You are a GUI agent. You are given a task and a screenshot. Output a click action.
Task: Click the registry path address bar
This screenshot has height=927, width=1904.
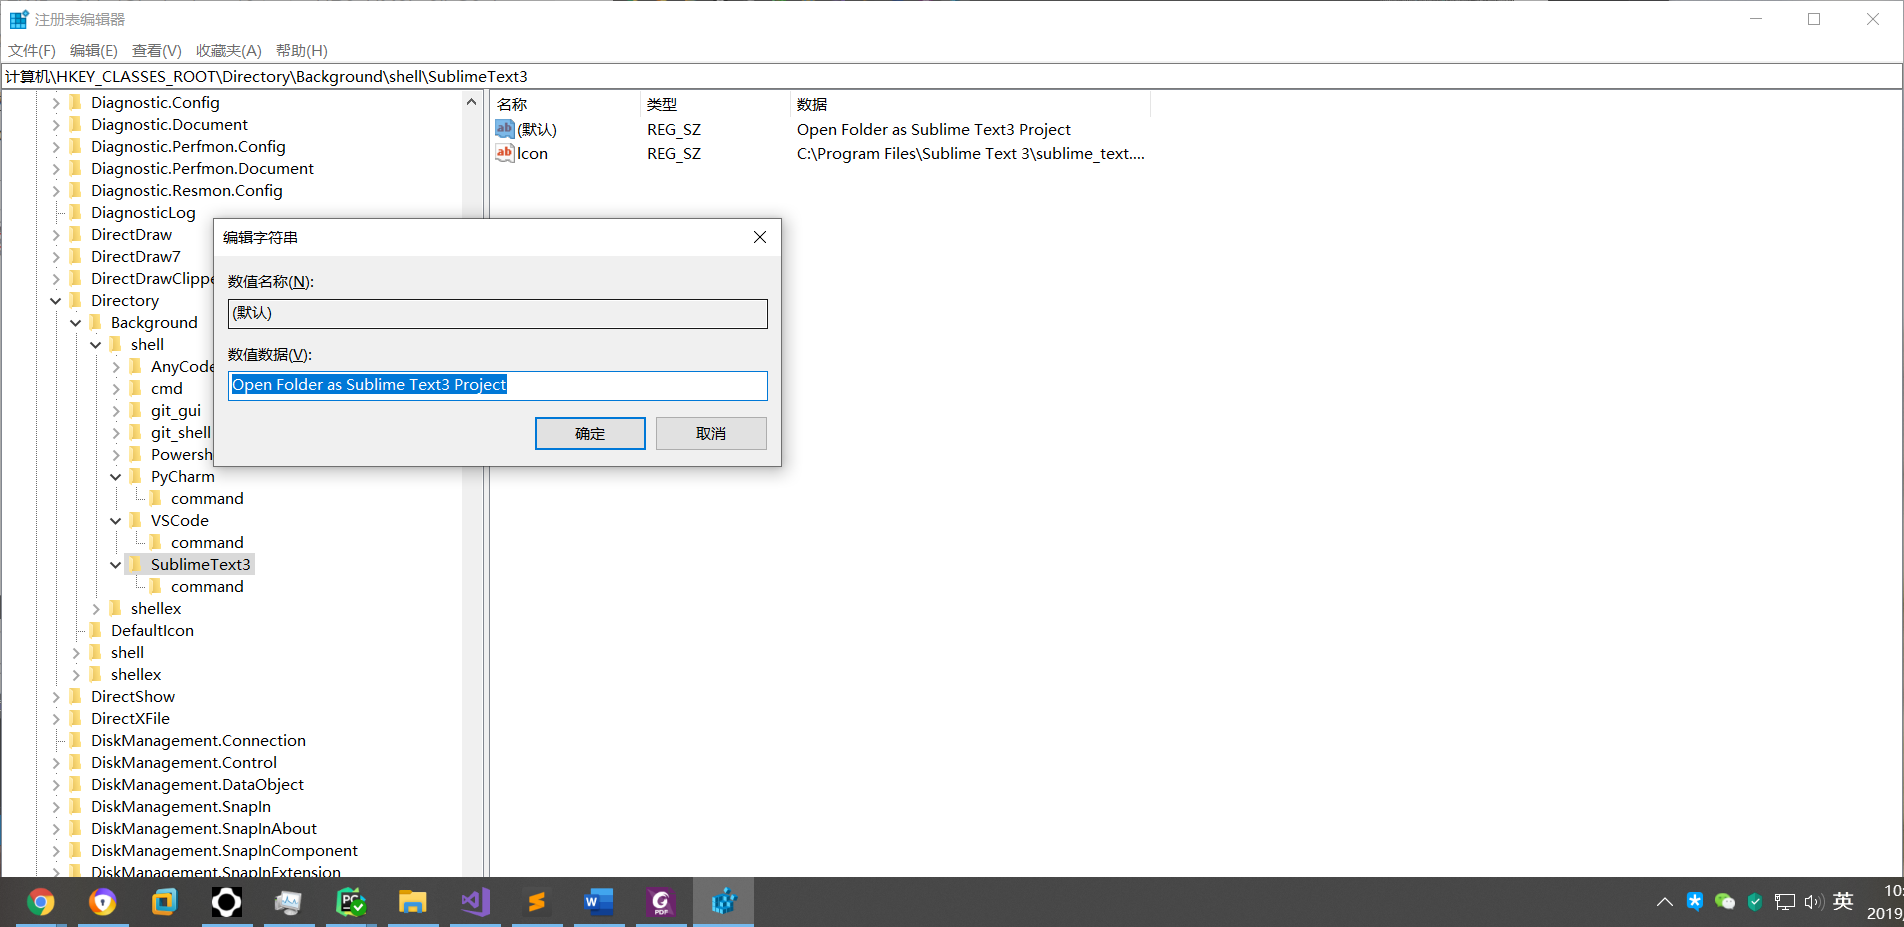point(951,76)
